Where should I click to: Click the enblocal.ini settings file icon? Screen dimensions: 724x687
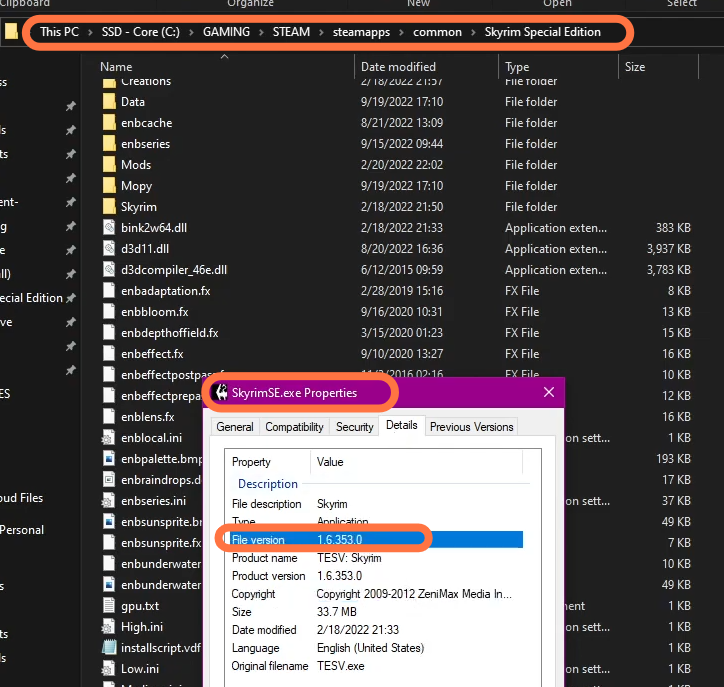[x=109, y=438]
